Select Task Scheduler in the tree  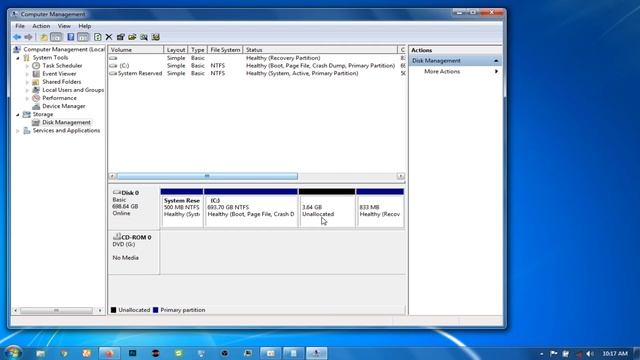point(62,66)
